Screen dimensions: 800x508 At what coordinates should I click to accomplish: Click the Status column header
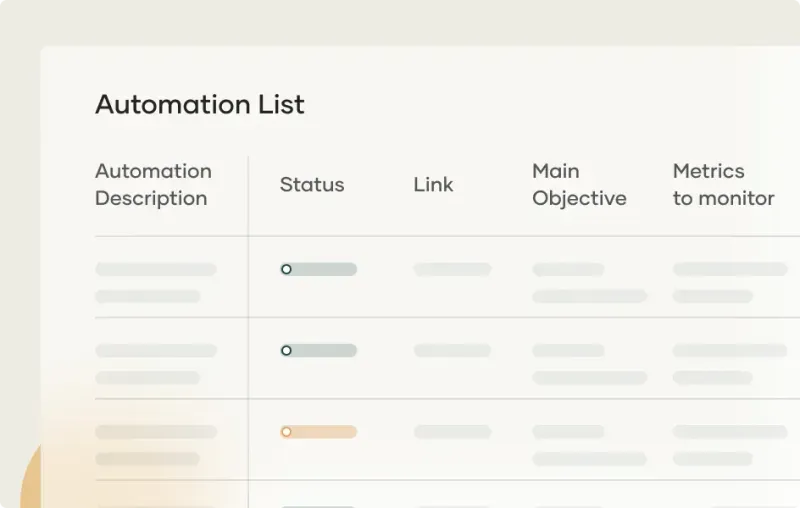[312, 185]
